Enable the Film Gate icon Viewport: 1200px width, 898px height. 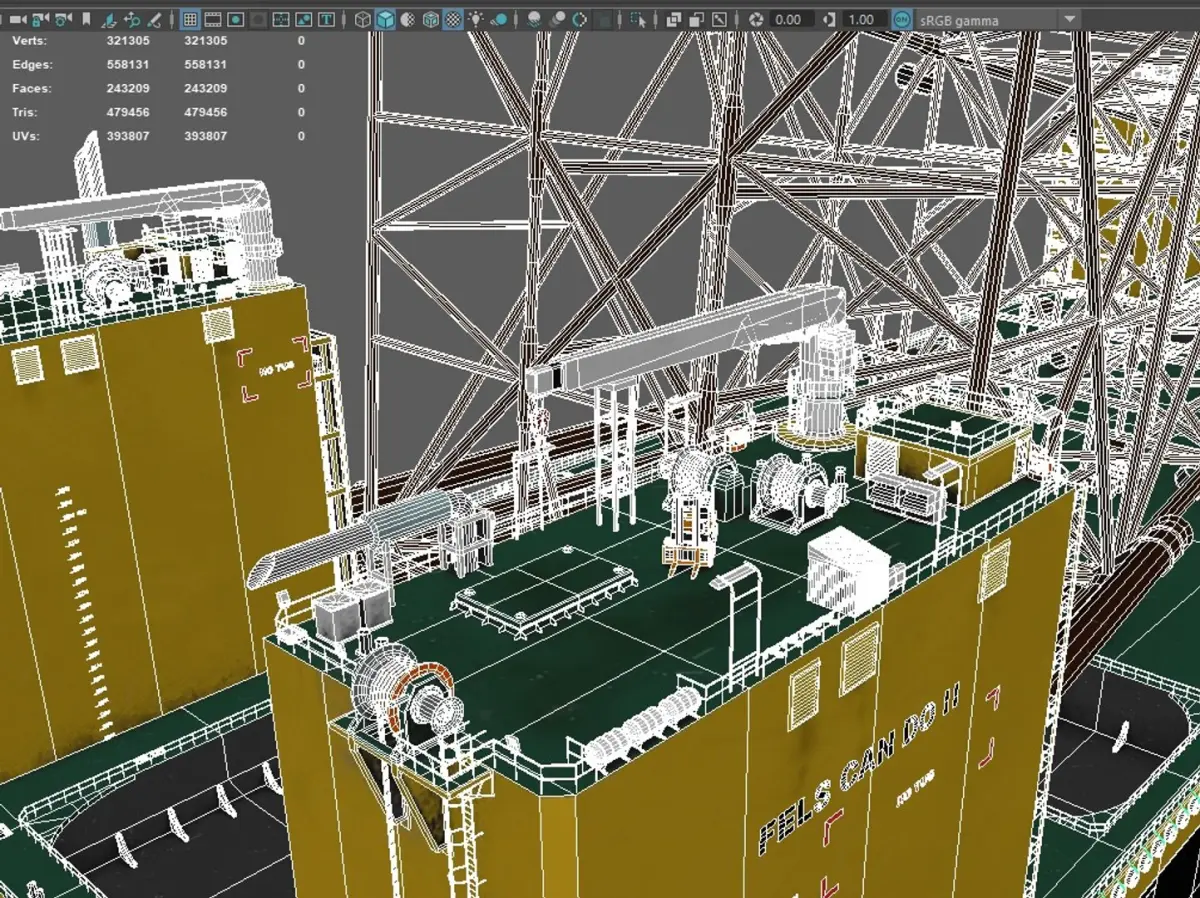coord(212,19)
